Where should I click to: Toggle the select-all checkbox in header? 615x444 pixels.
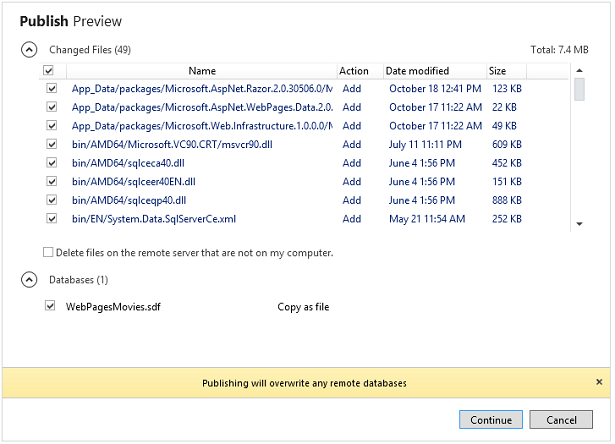[x=49, y=71]
